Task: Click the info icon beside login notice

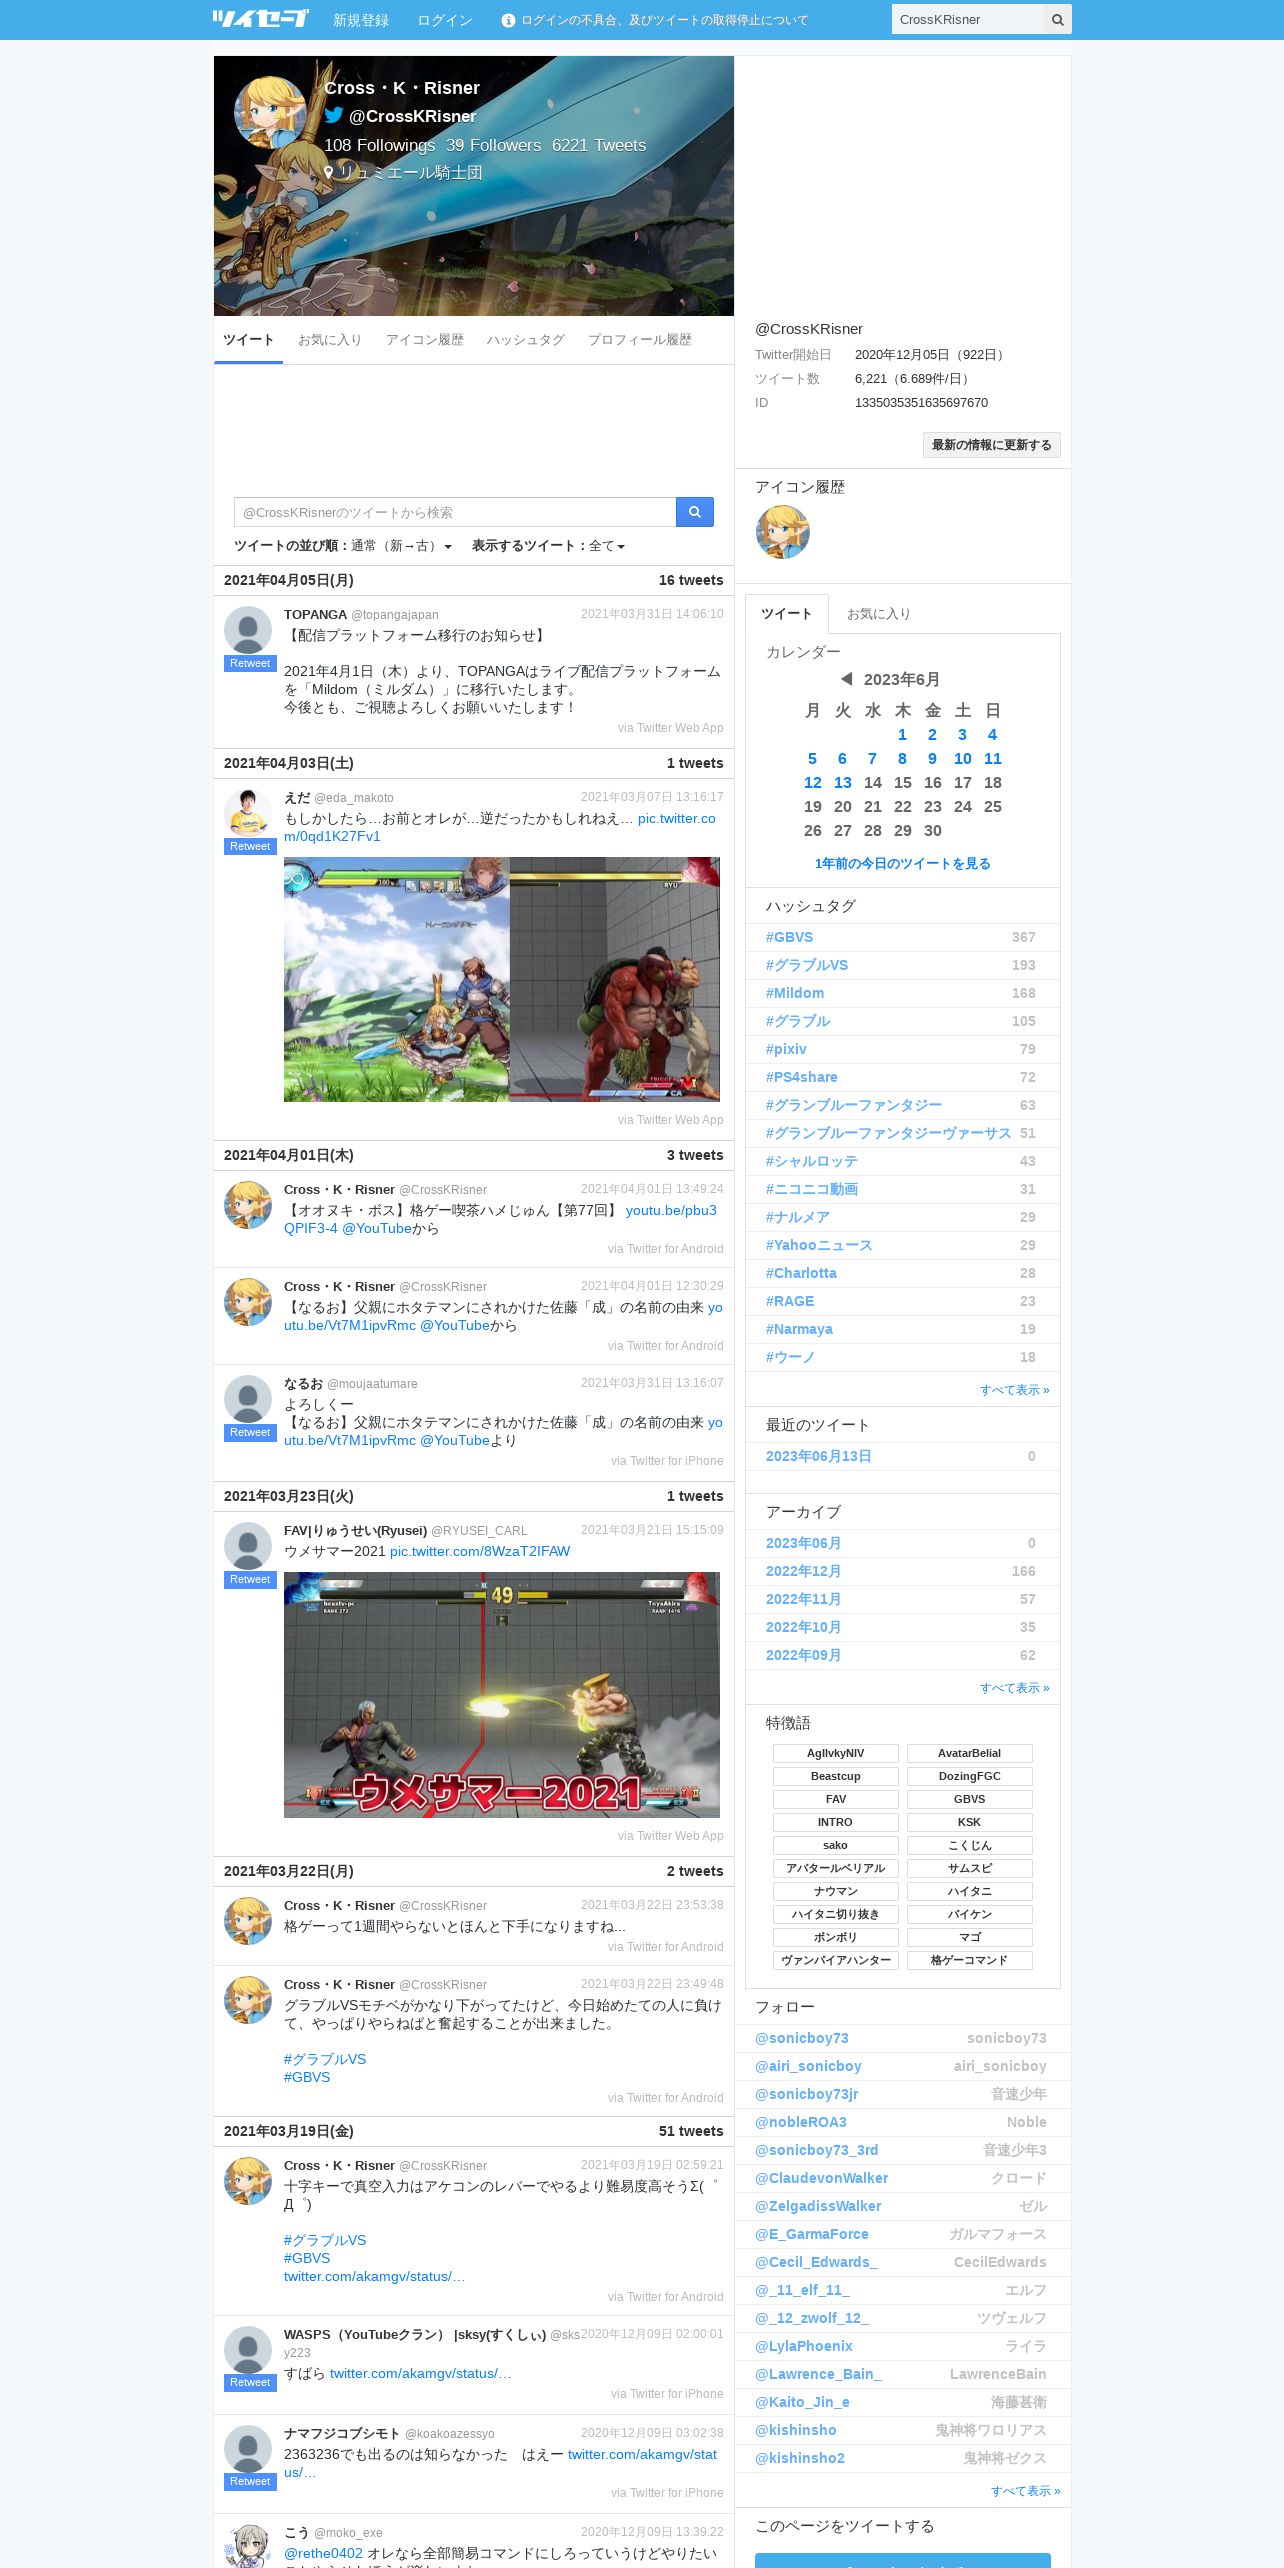Action: tap(508, 20)
